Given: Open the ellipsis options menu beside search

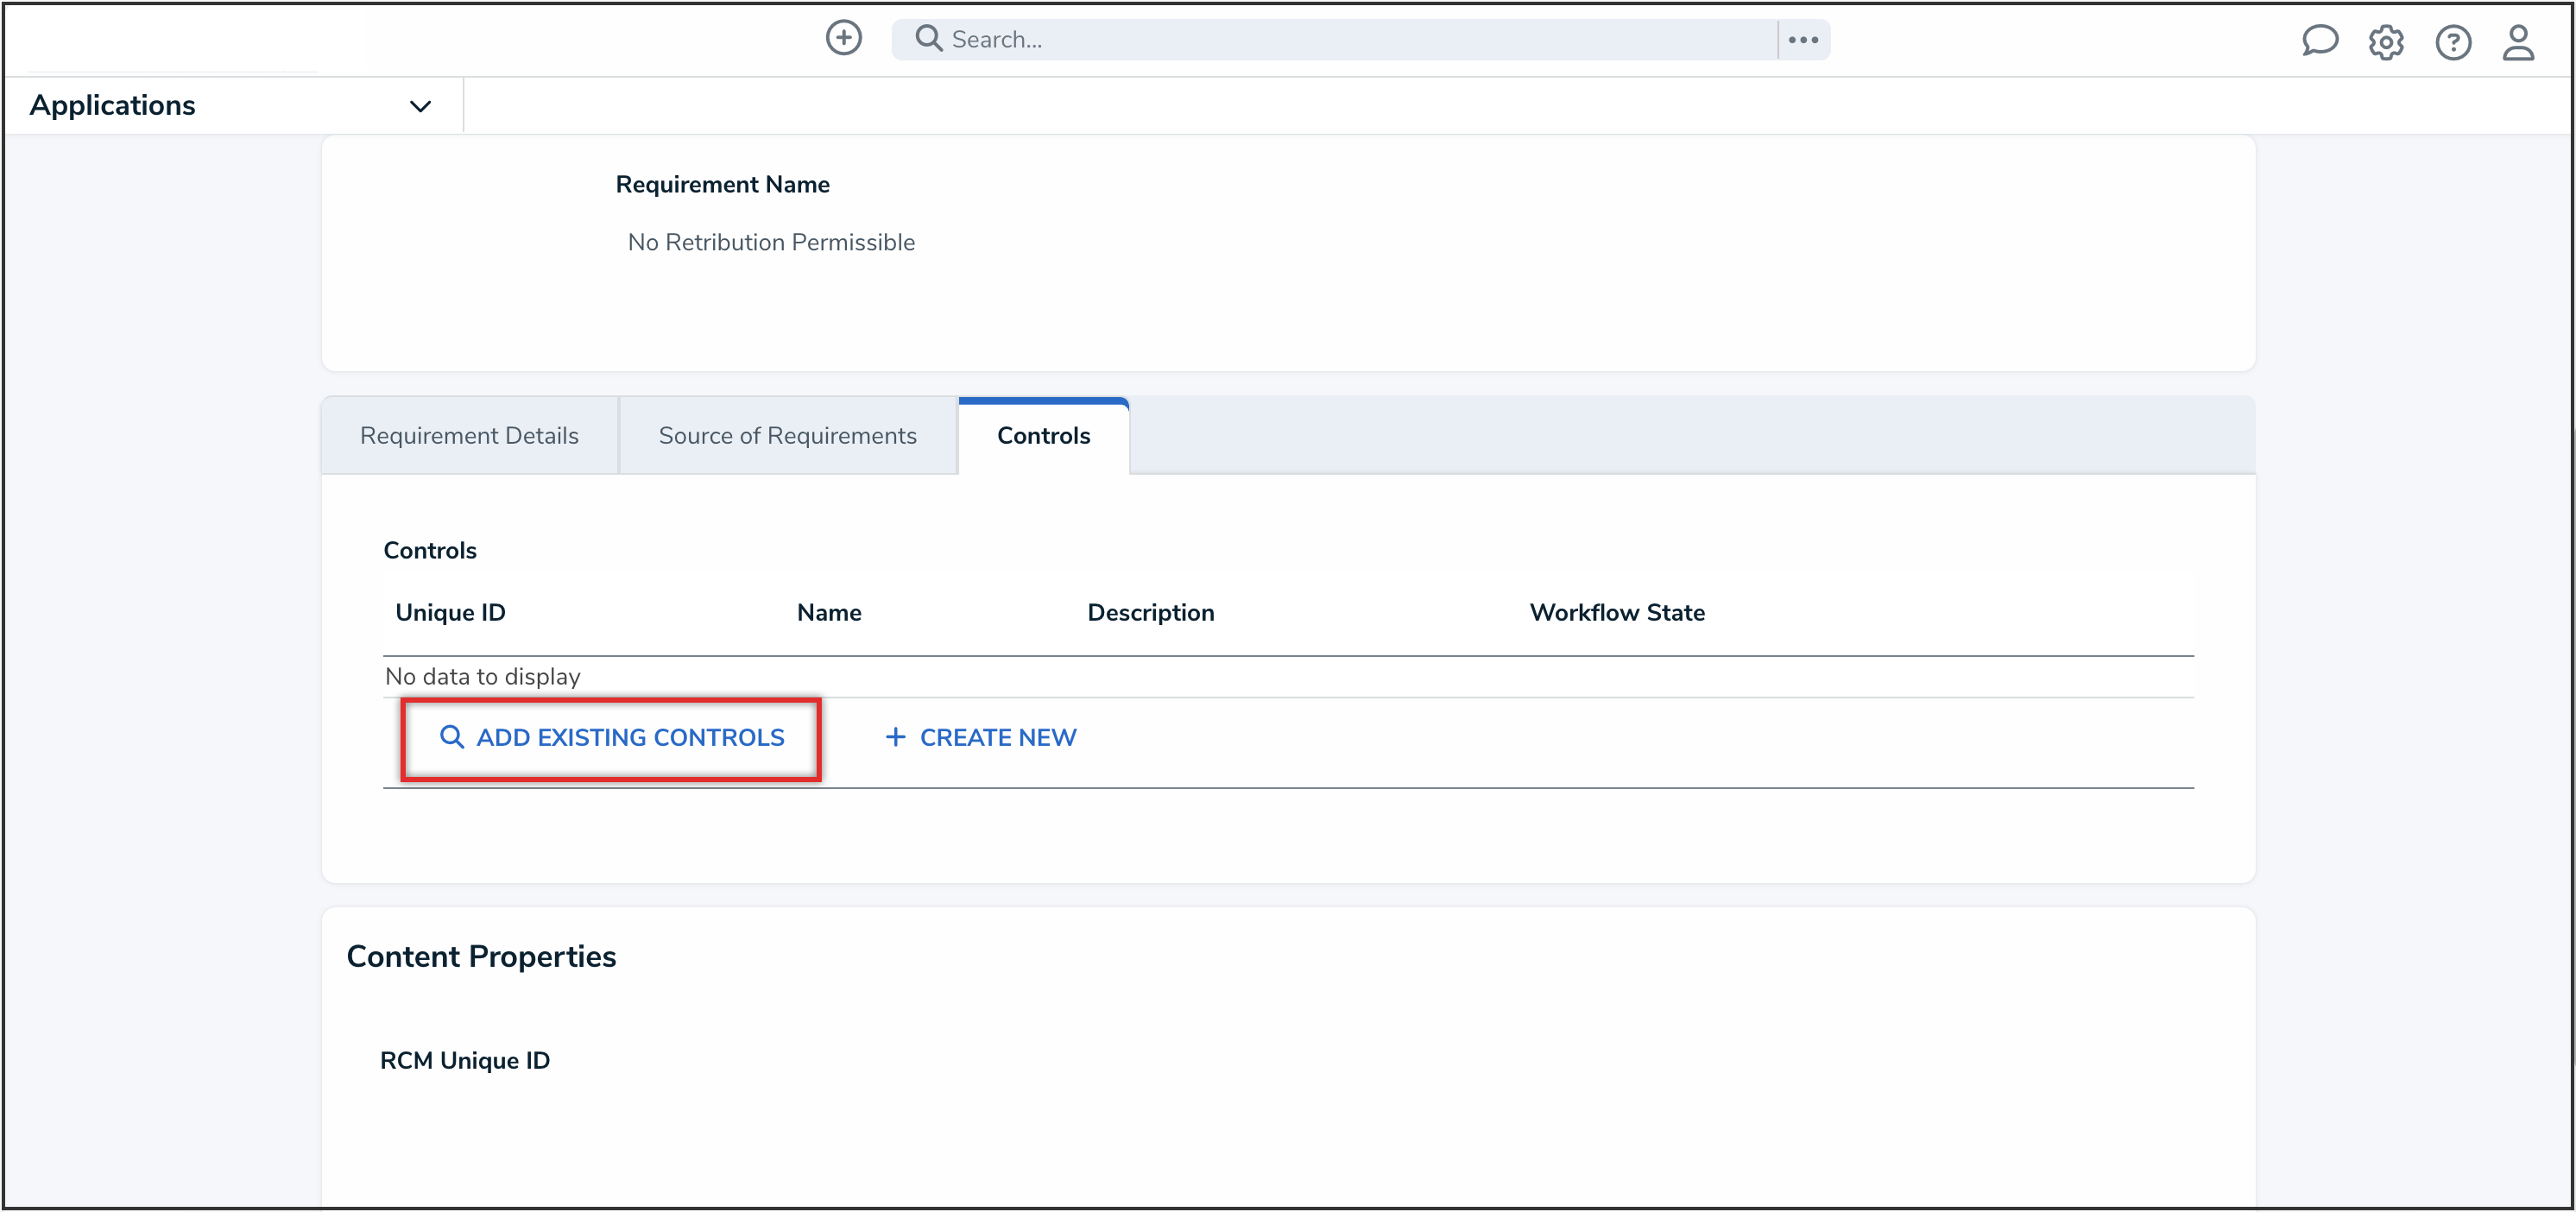Looking at the screenshot, I should 1803,39.
